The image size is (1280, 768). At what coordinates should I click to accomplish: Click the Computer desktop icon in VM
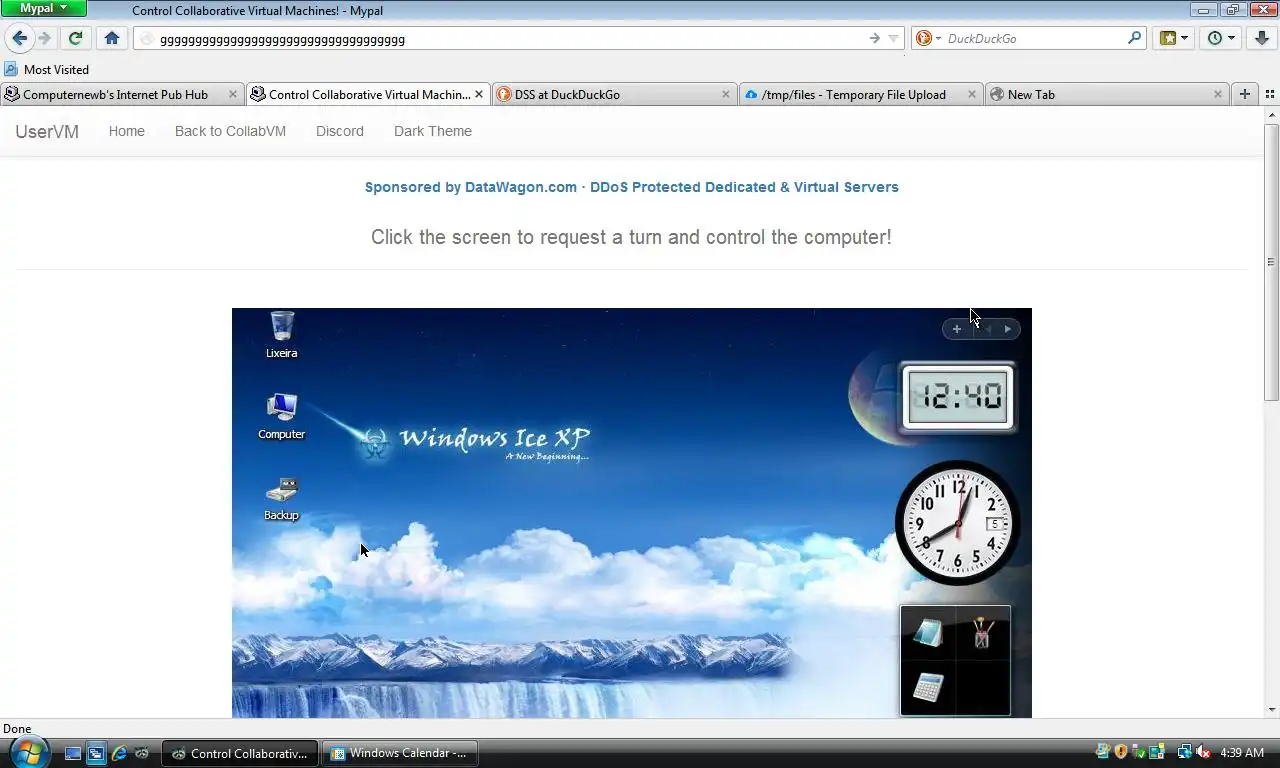click(x=282, y=416)
